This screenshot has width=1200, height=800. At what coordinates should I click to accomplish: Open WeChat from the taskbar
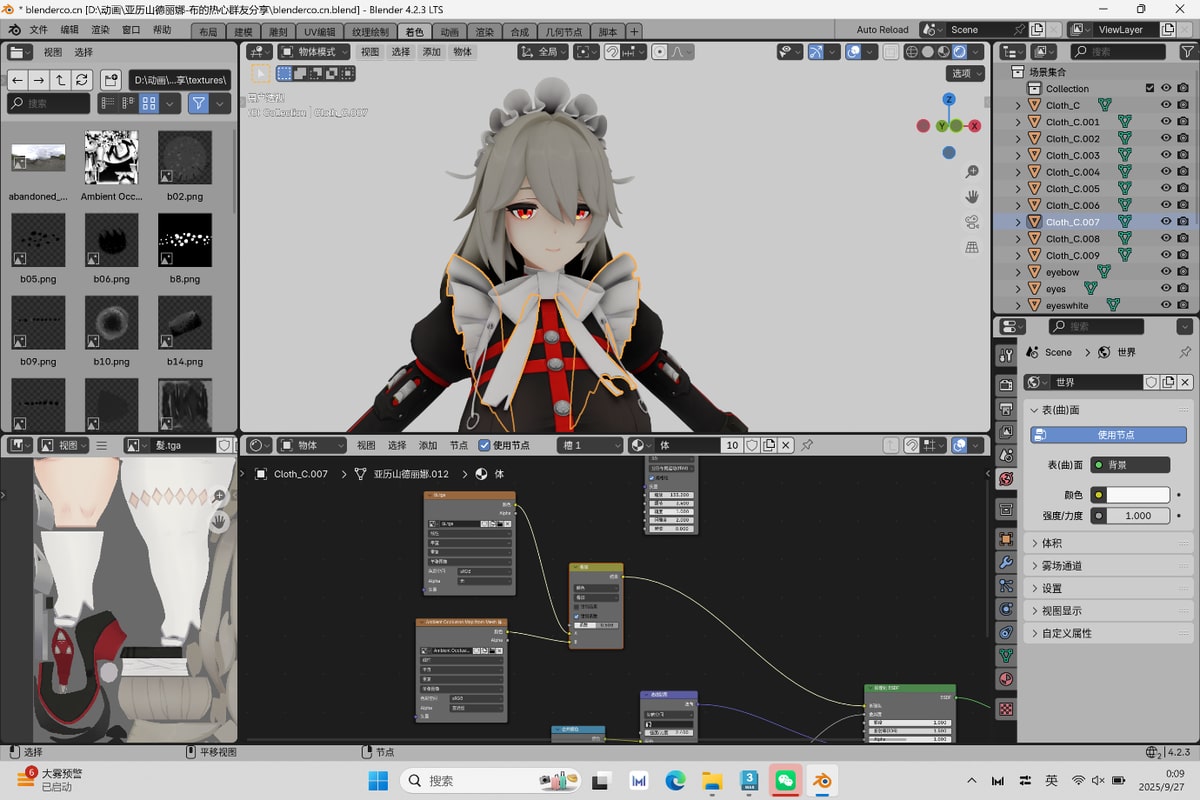click(x=785, y=780)
